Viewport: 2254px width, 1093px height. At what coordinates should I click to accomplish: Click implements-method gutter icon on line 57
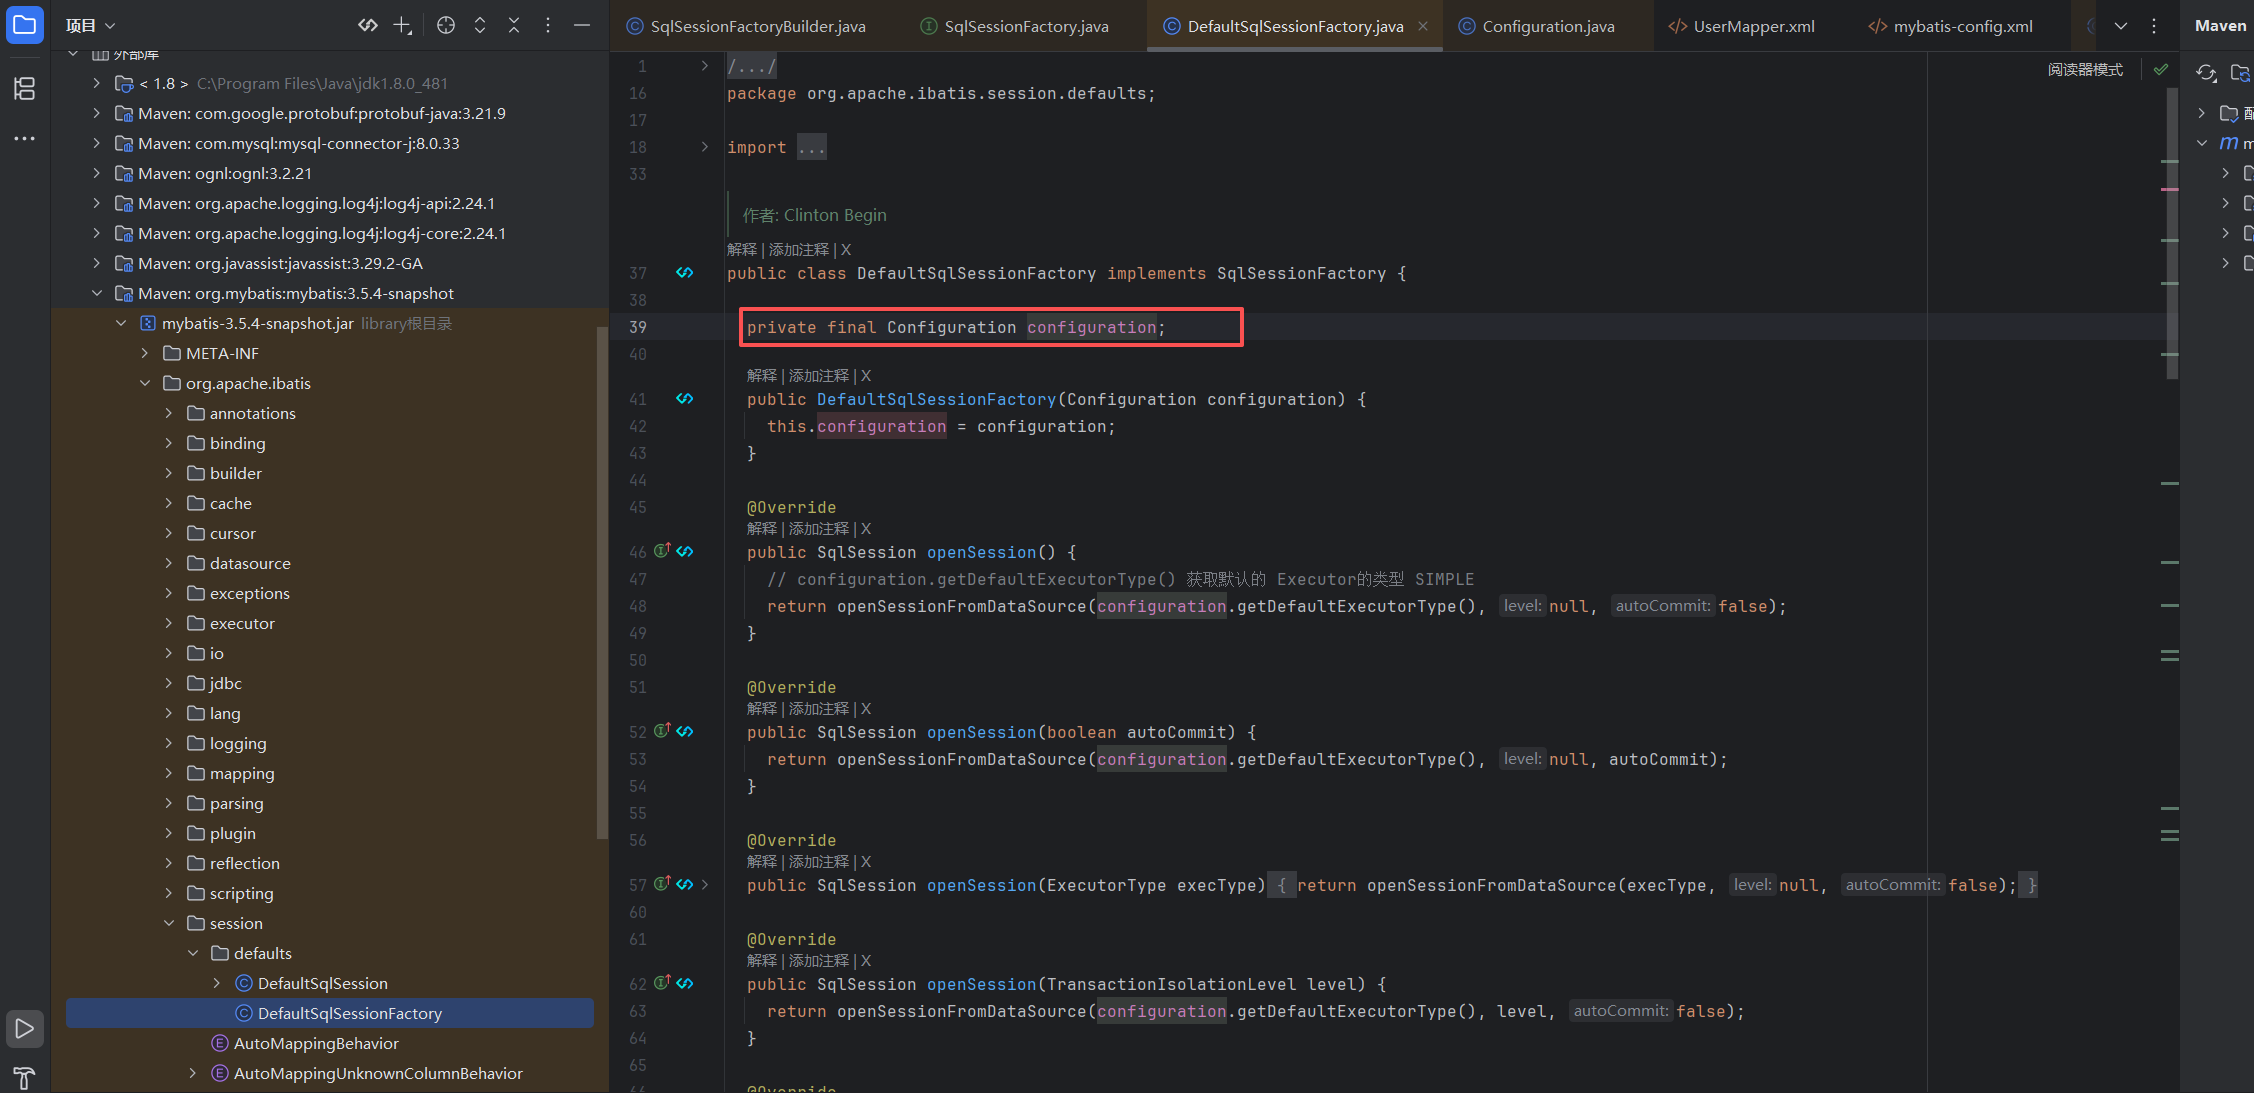(662, 884)
